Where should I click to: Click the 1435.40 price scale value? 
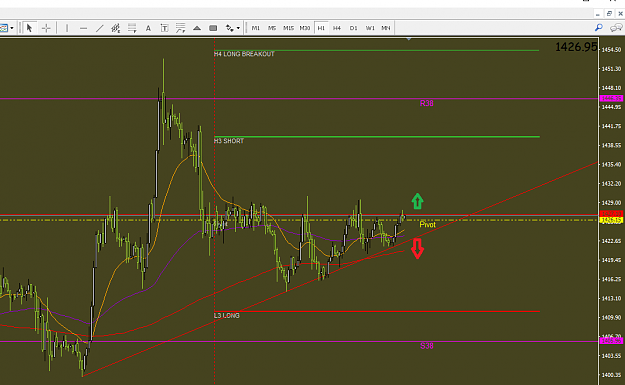point(611,164)
